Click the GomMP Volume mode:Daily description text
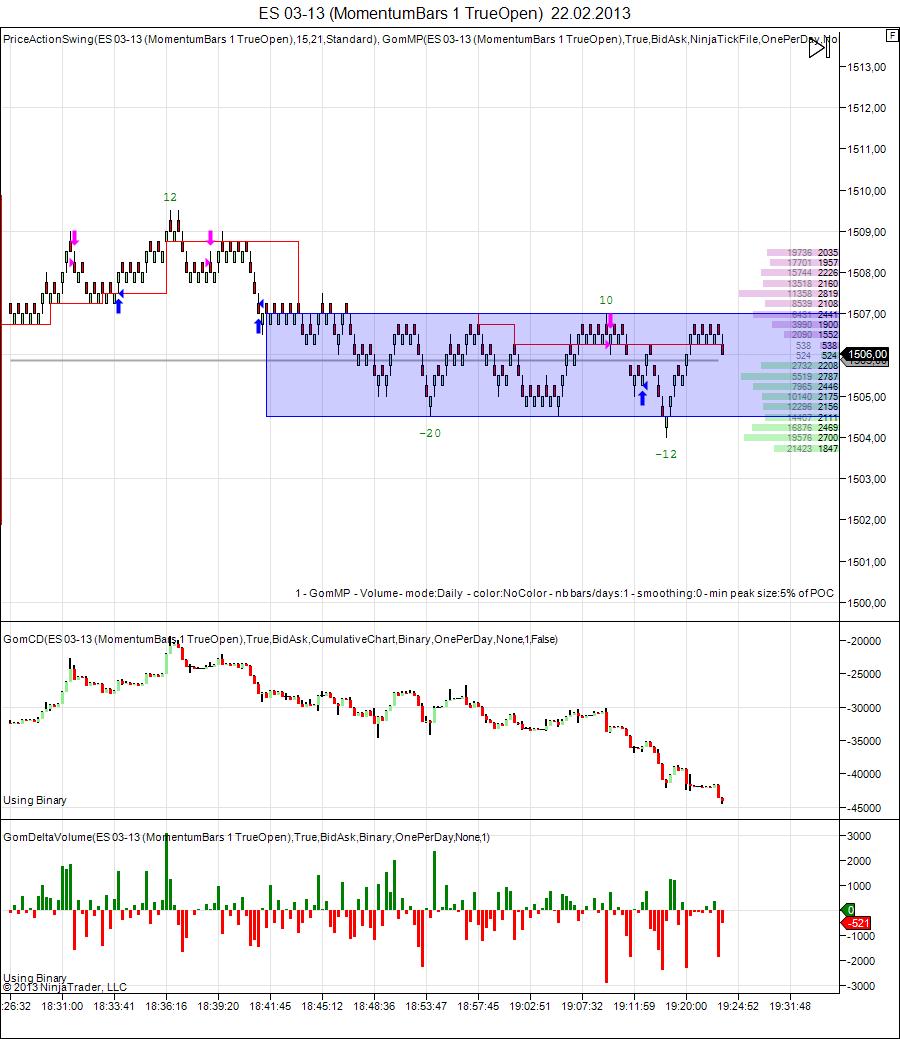The height and width of the screenshot is (1039, 900). [564, 593]
